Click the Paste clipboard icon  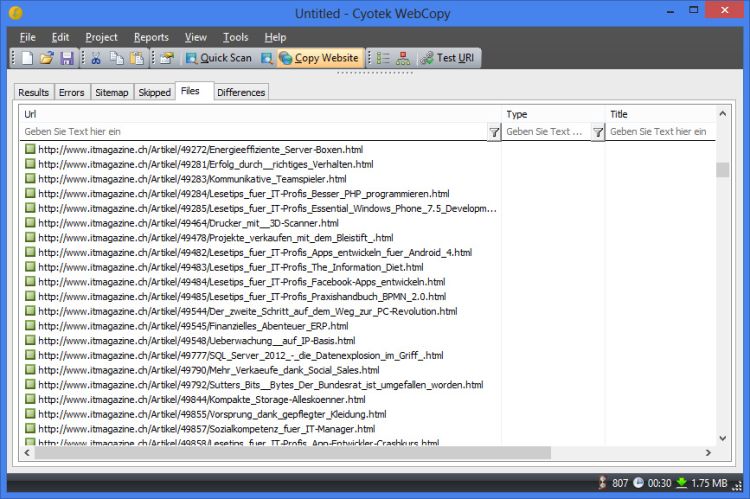[136, 58]
